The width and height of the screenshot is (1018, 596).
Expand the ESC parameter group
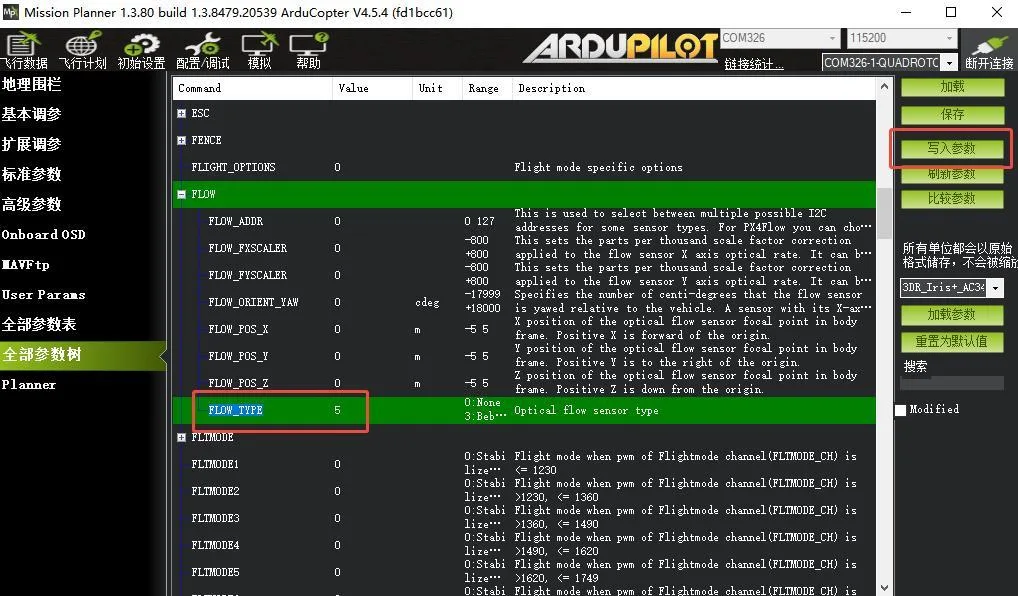pyautogui.click(x=181, y=114)
